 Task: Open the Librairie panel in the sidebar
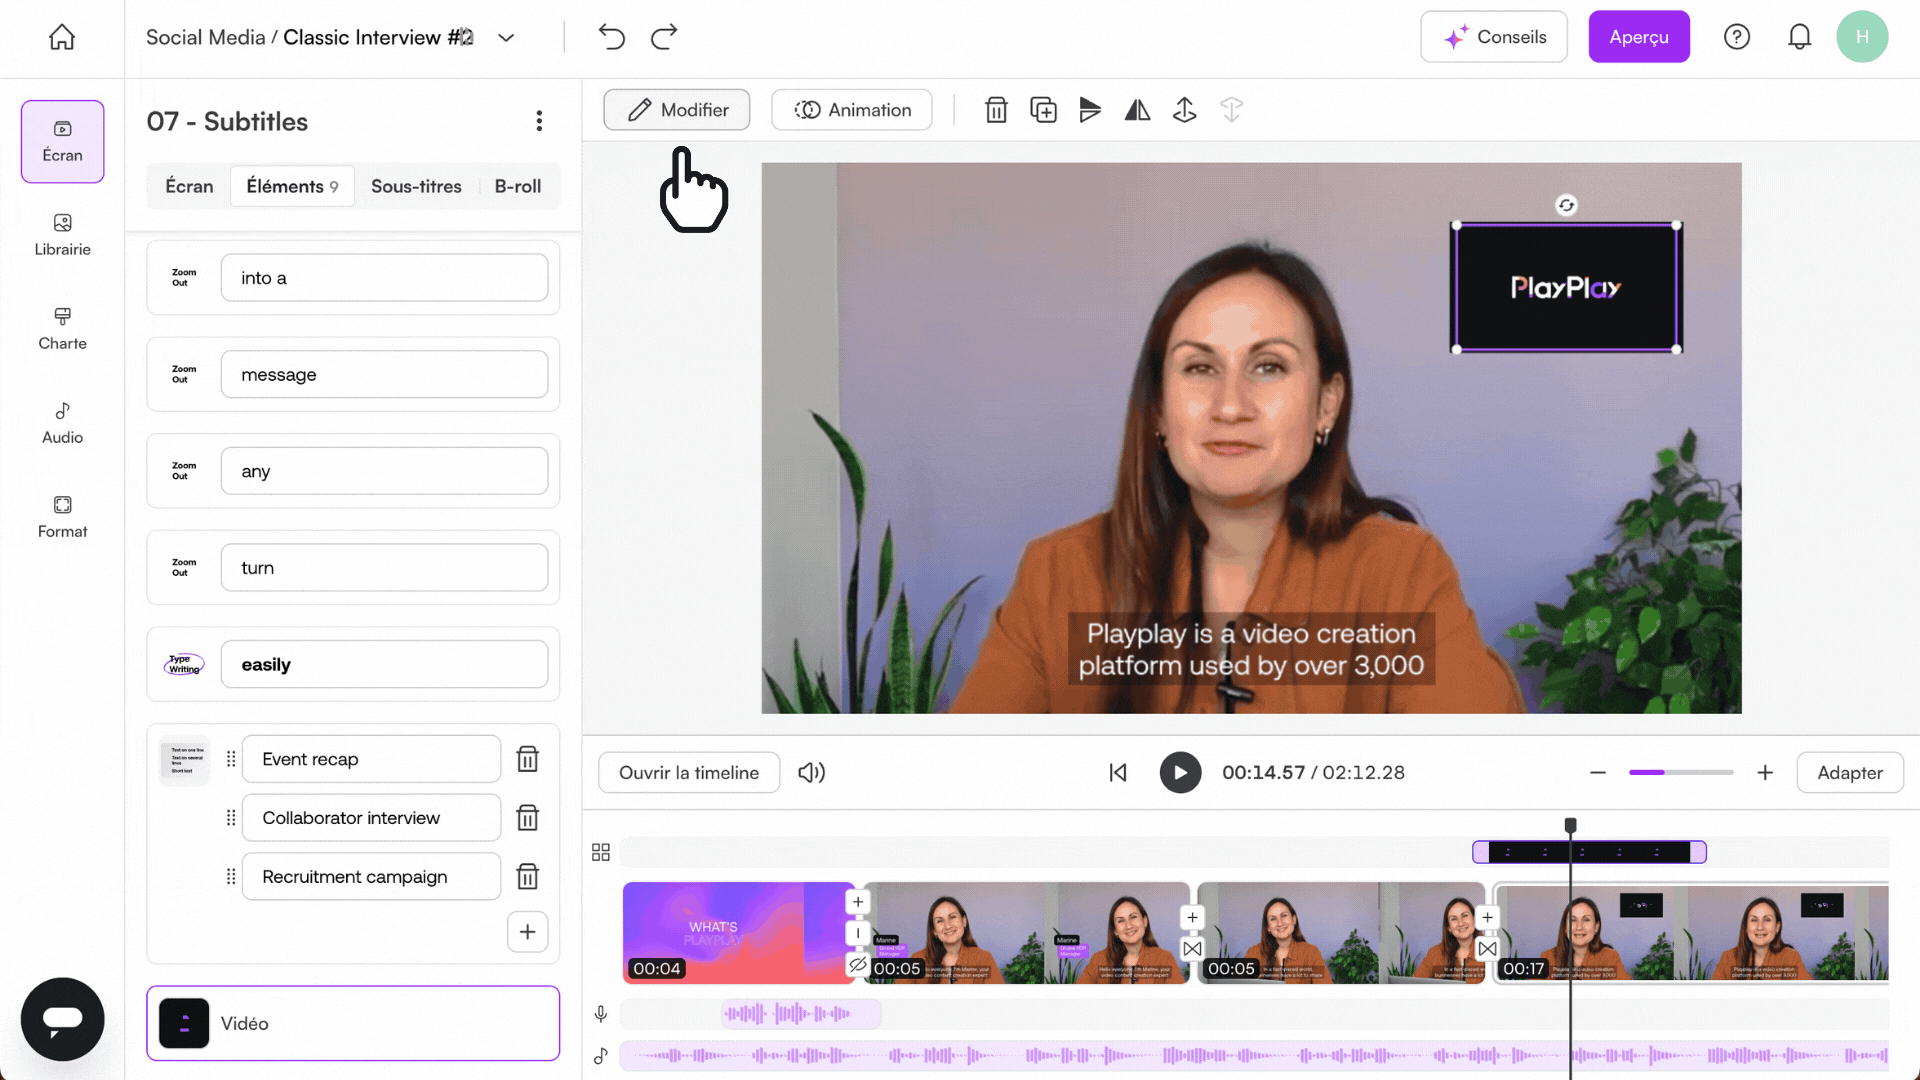[62, 235]
